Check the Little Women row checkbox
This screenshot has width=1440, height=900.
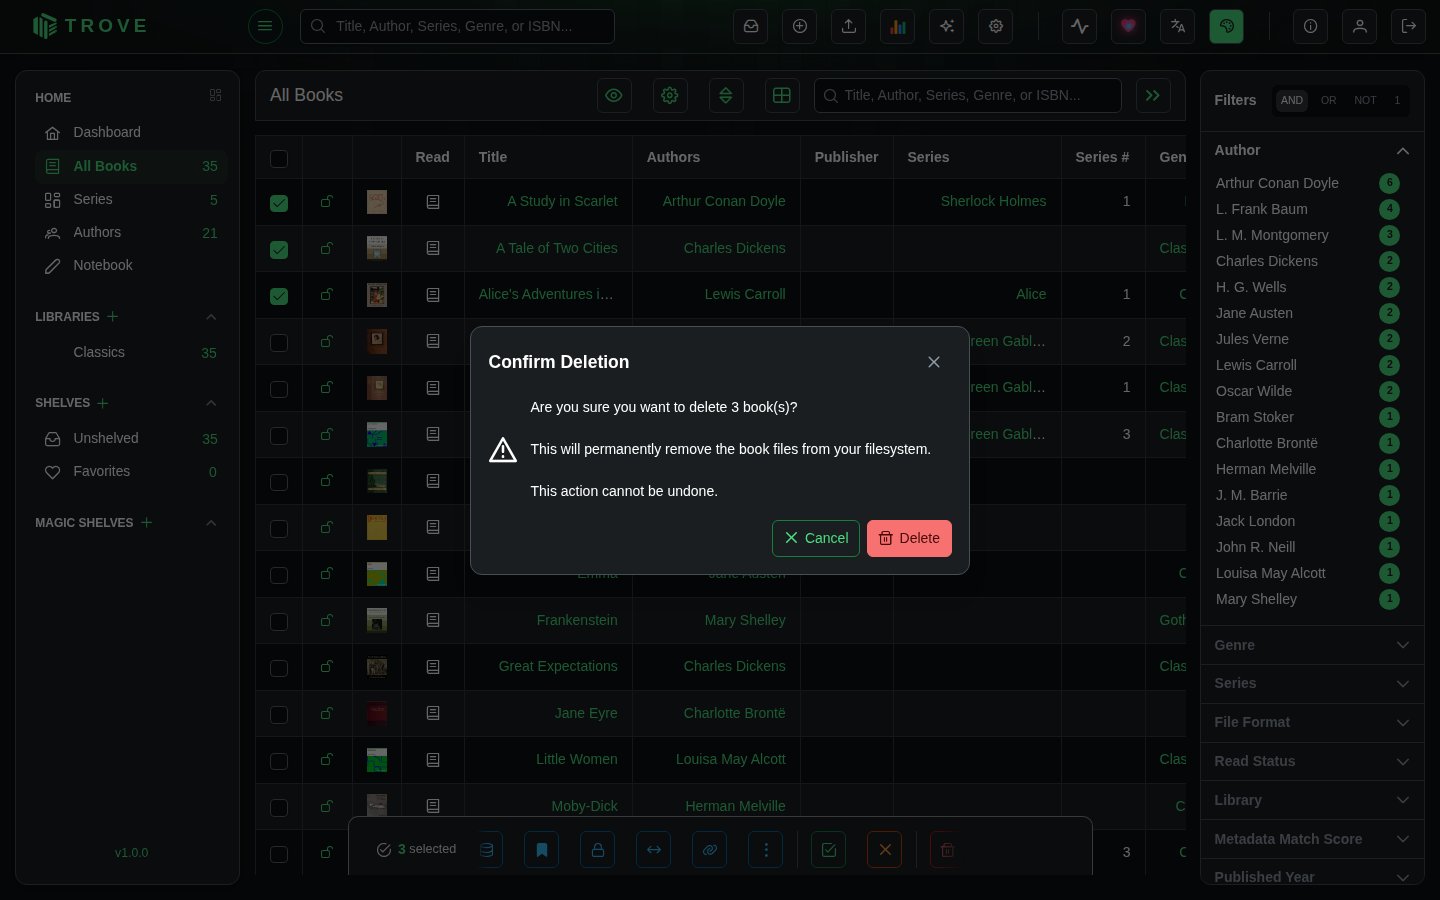[279, 761]
